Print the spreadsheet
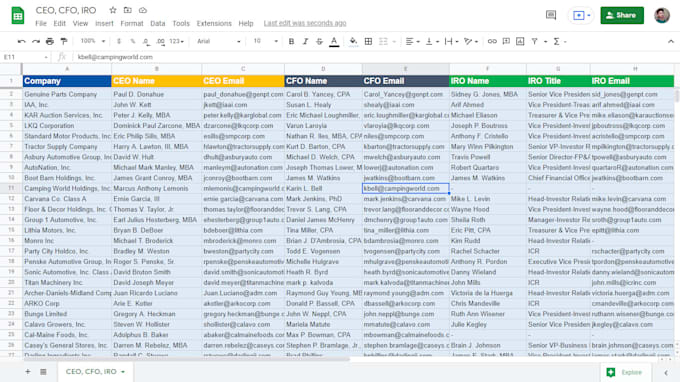The image size is (680, 382). click(x=50, y=41)
